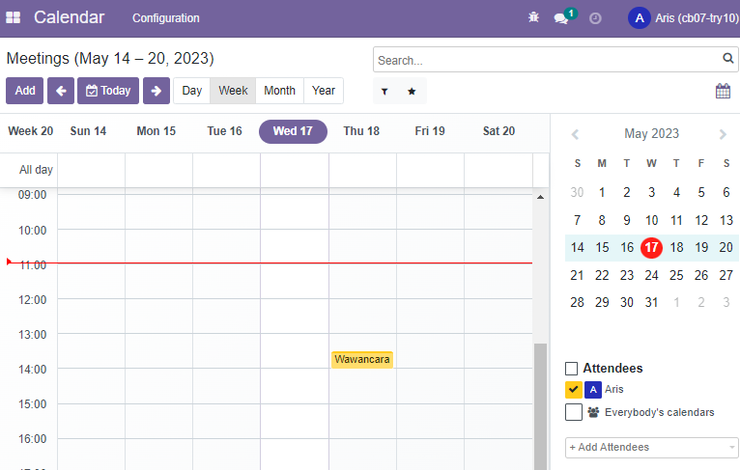
Task: Click the All day row label
Action: pos(36,170)
